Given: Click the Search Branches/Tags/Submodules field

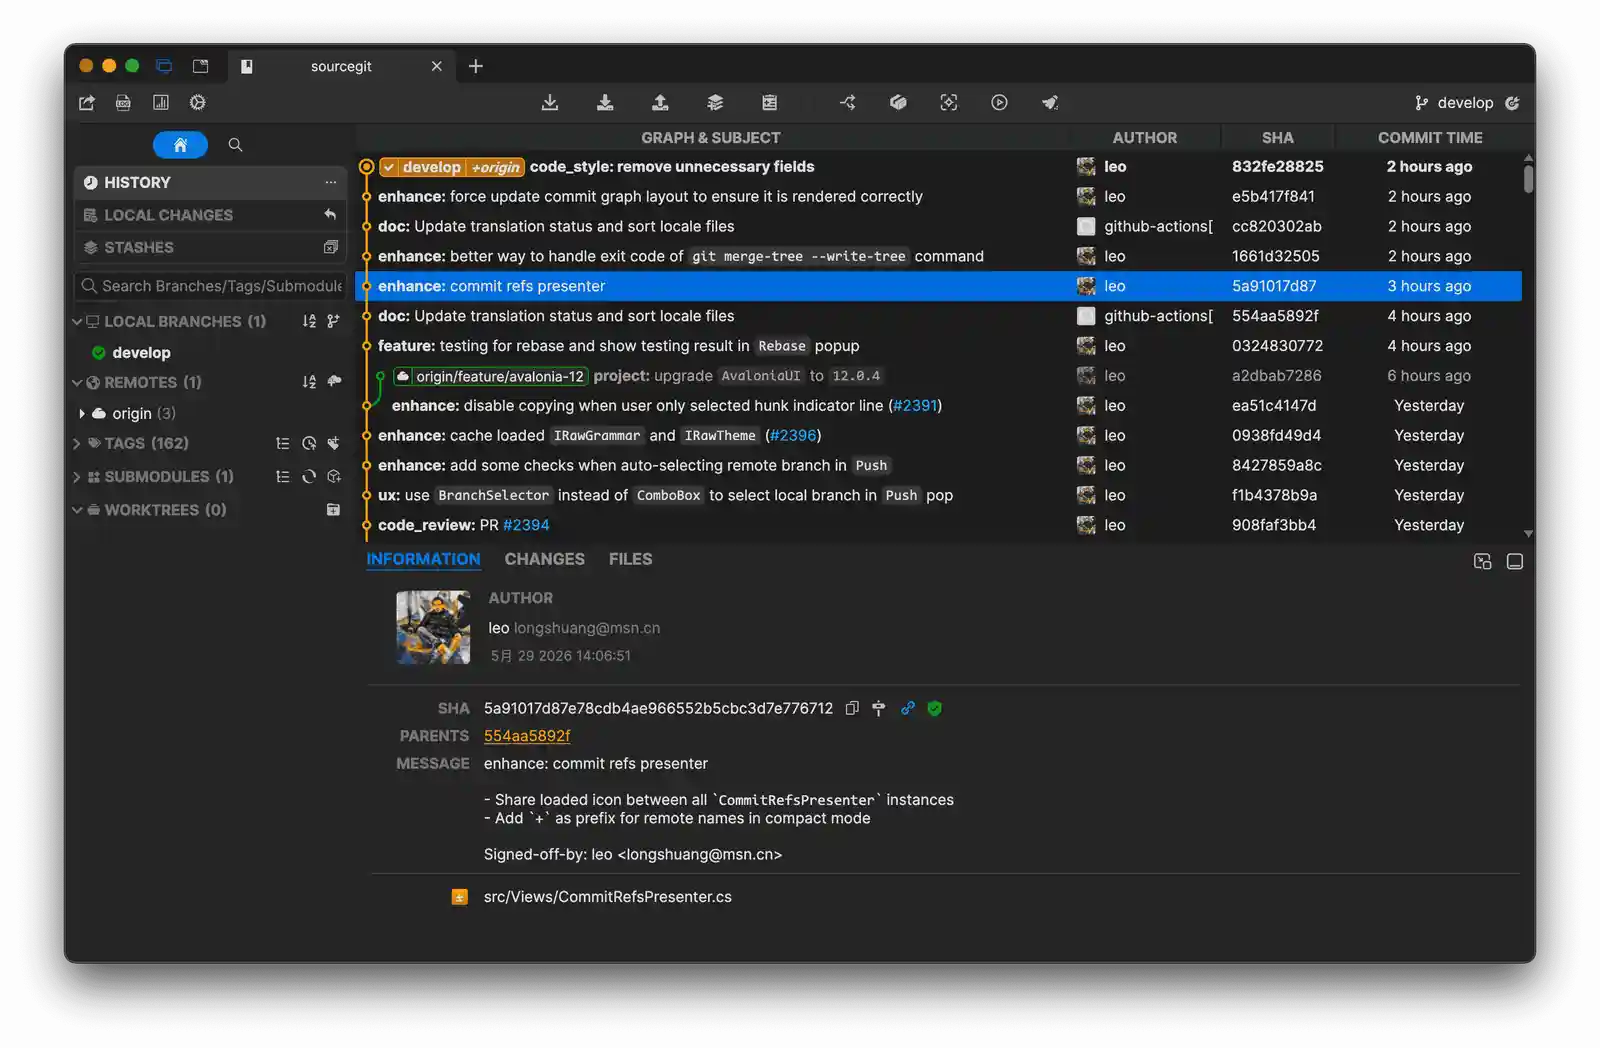Looking at the screenshot, I should [x=210, y=286].
